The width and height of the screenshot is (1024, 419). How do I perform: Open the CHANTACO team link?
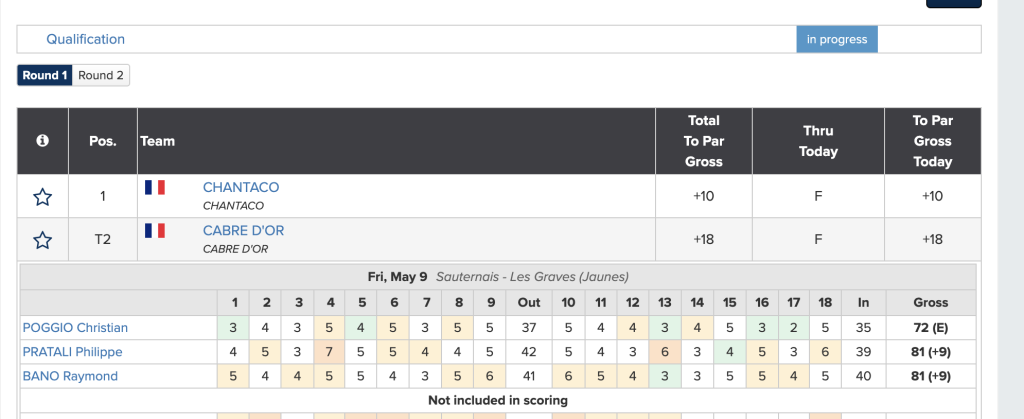pyautogui.click(x=241, y=187)
